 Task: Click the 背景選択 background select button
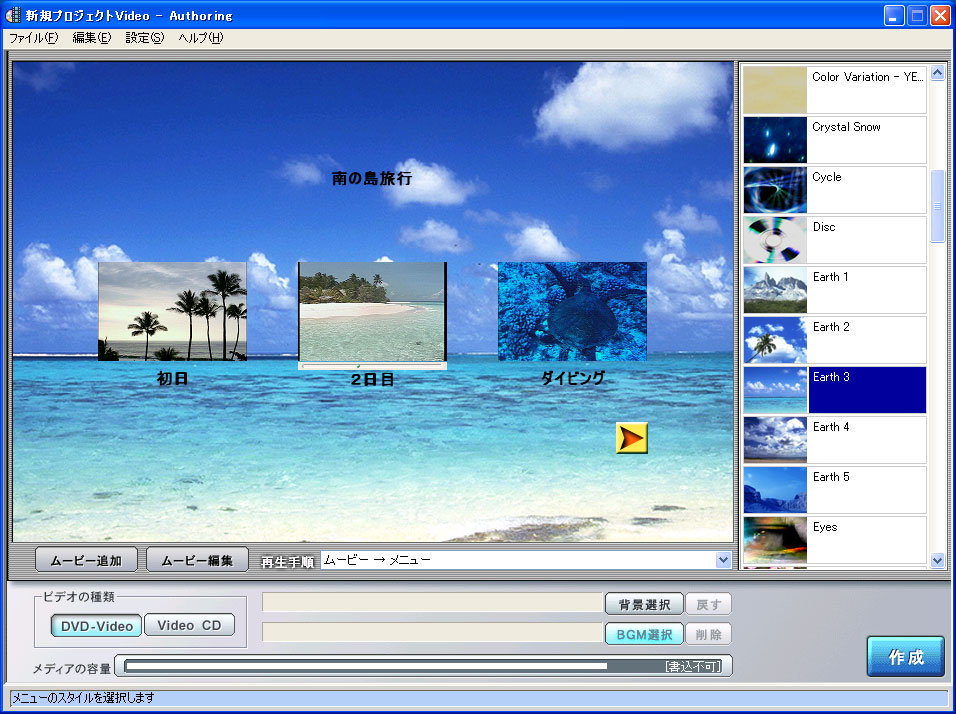pos(644,604)
